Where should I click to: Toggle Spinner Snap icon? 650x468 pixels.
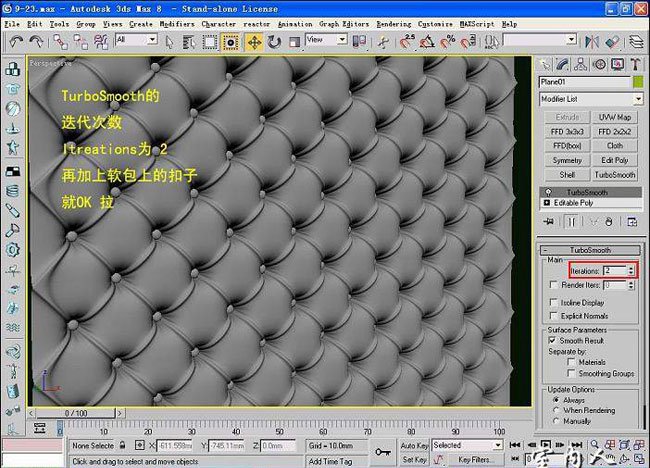pyautogui.click(x=468, y=42)
